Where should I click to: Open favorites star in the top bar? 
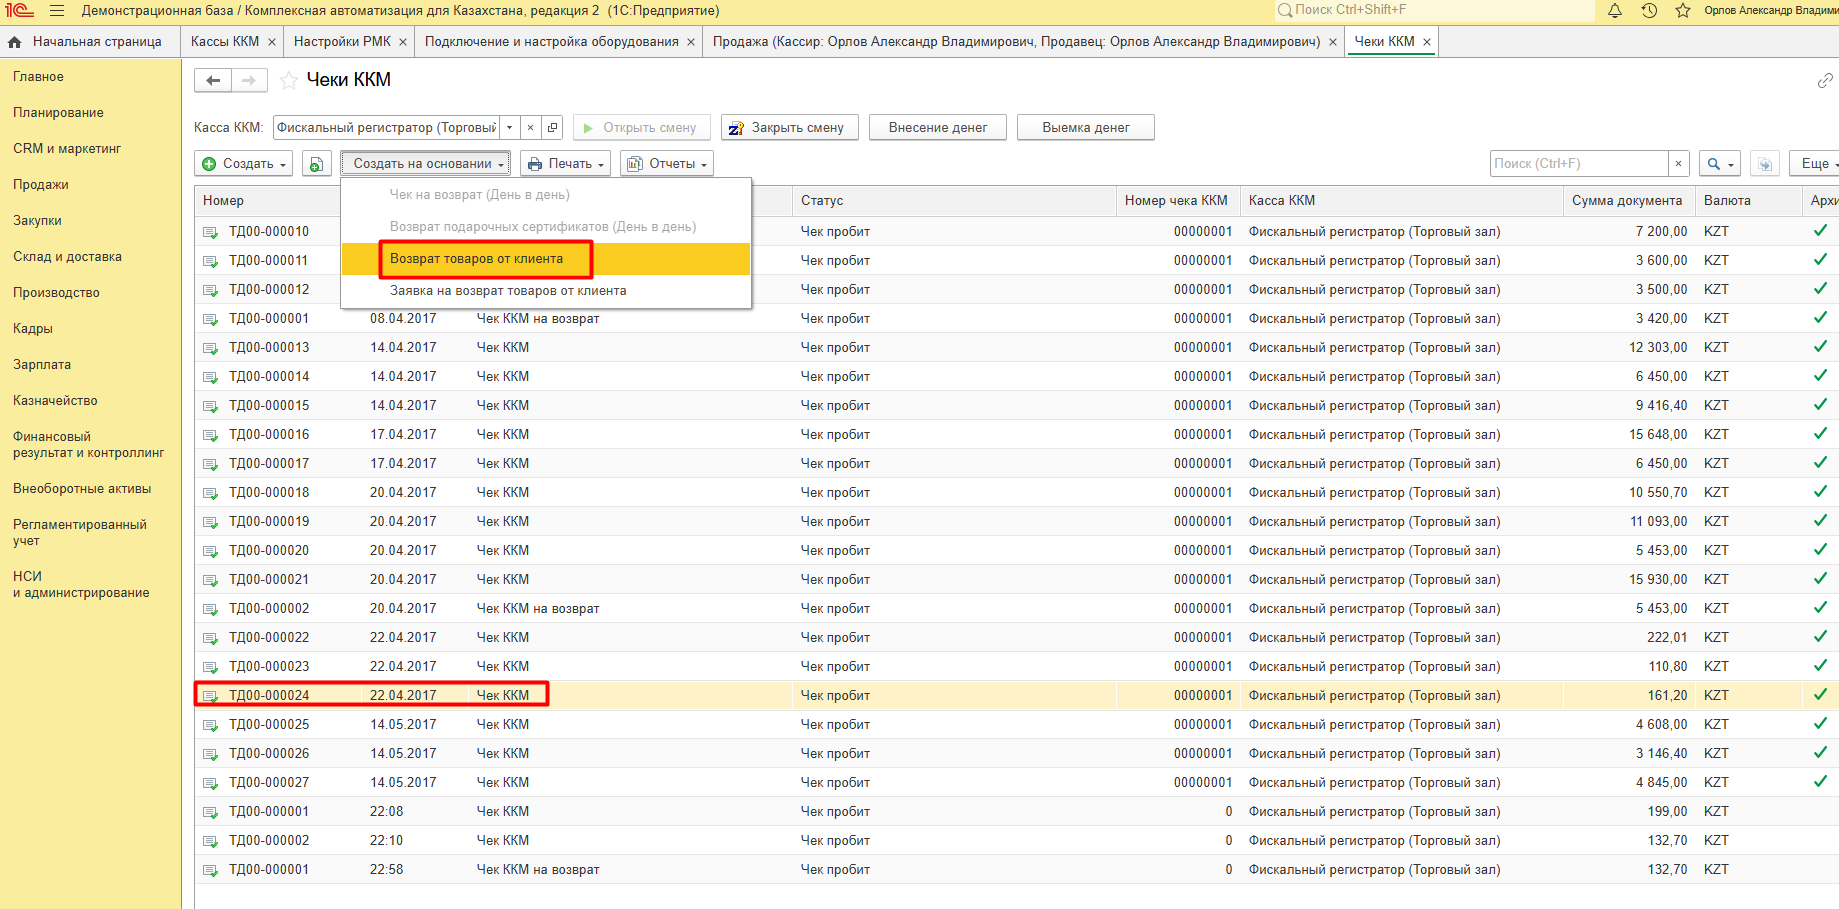coord(1683,10)
